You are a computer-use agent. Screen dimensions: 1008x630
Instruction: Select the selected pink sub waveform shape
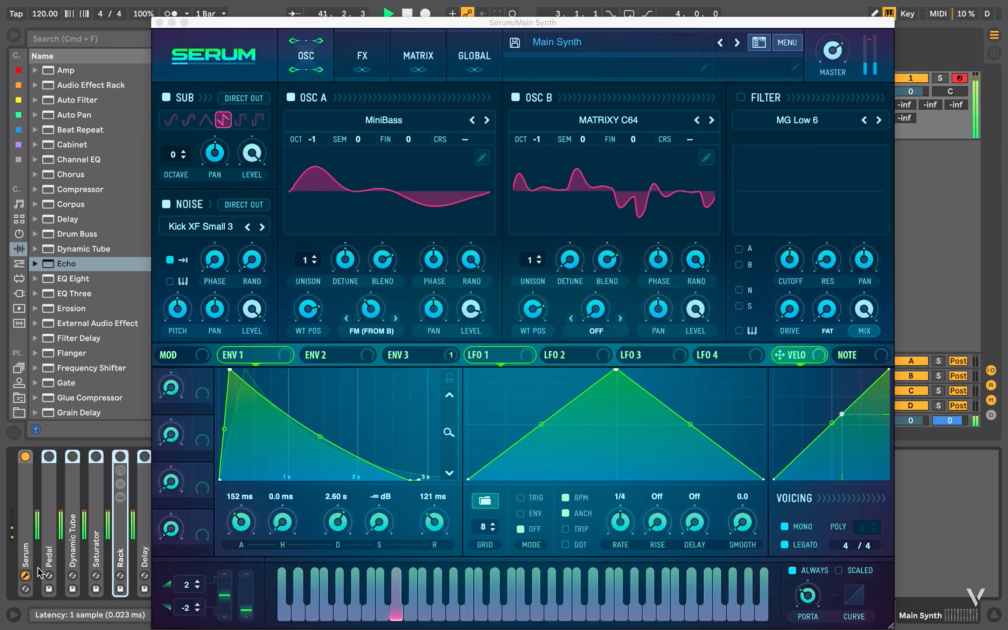click(223, 120)
